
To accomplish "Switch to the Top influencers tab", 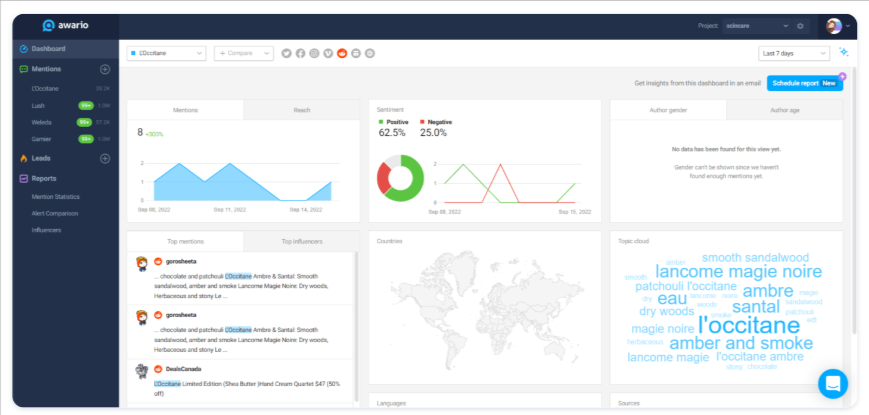I will click(x=300, y=241).
